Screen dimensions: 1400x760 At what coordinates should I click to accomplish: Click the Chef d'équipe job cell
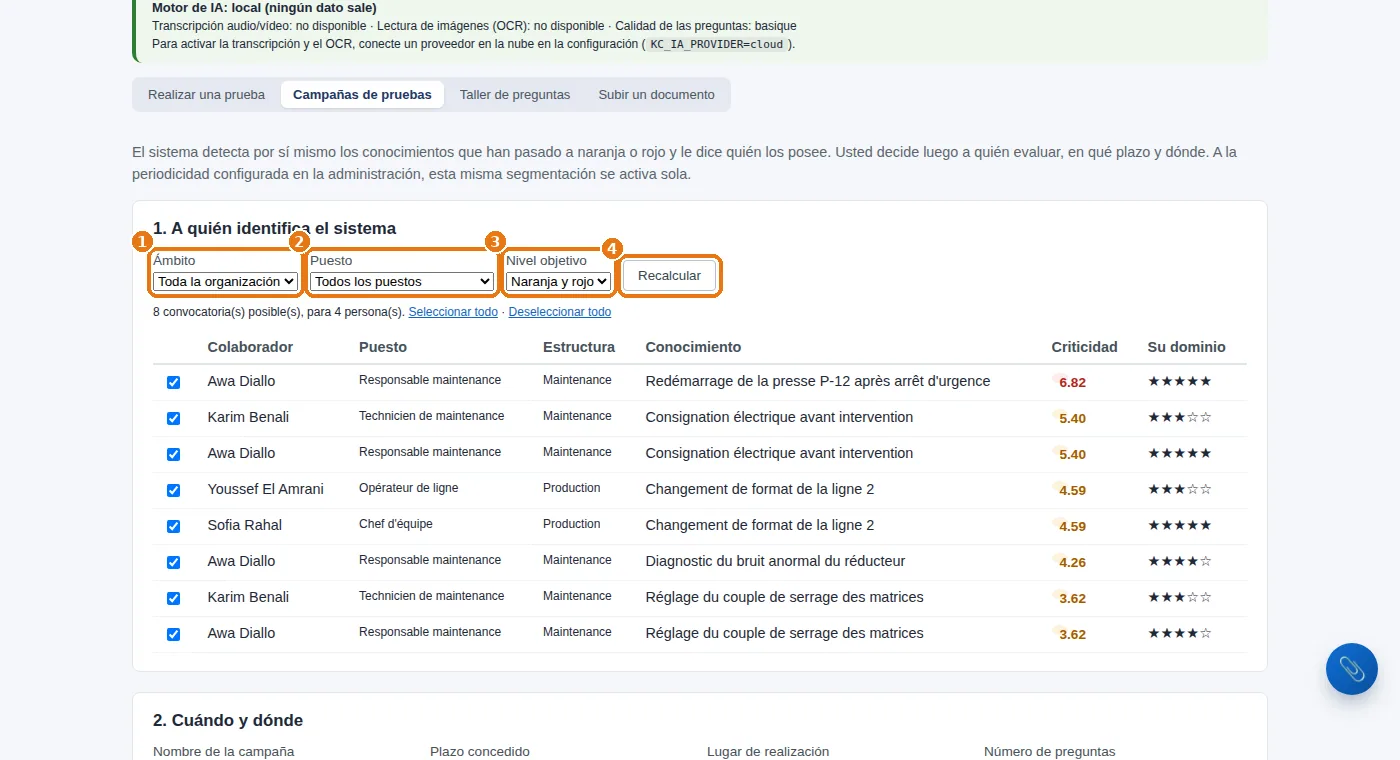[x=396, y=524]
